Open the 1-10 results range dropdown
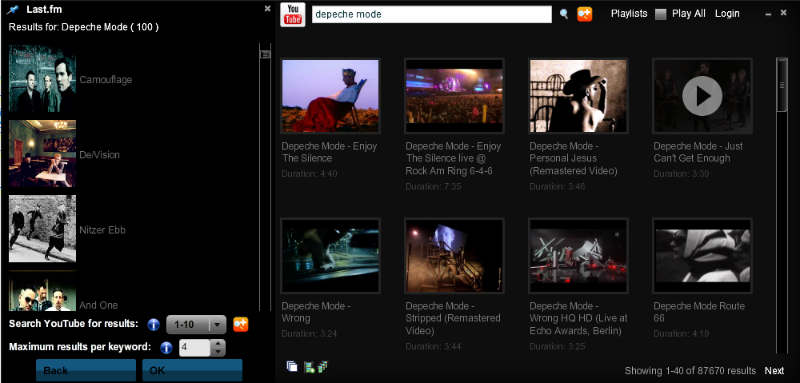 [x=196, y=324]
